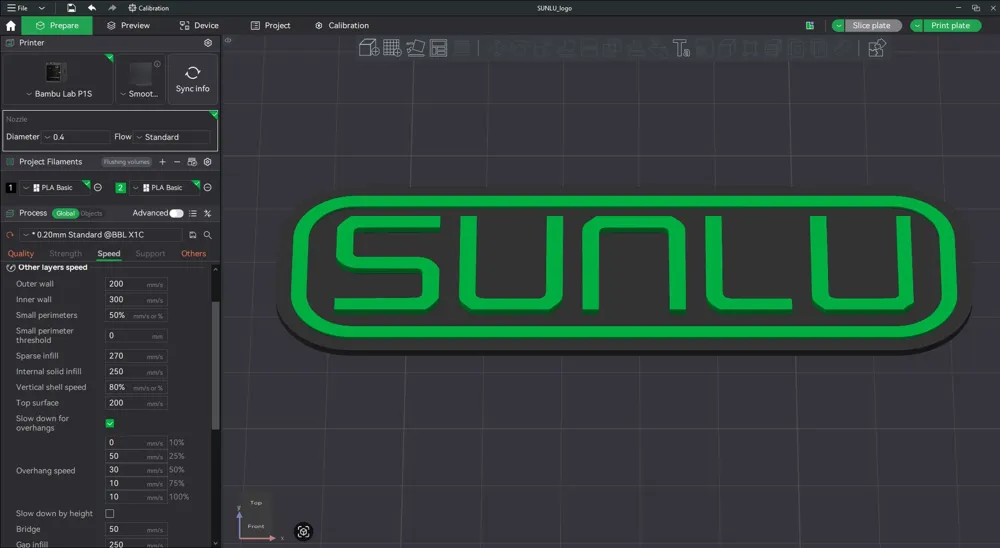Click the Slice plate button
The width and height of the screenshot is (1000, 548).
(873, 26)
